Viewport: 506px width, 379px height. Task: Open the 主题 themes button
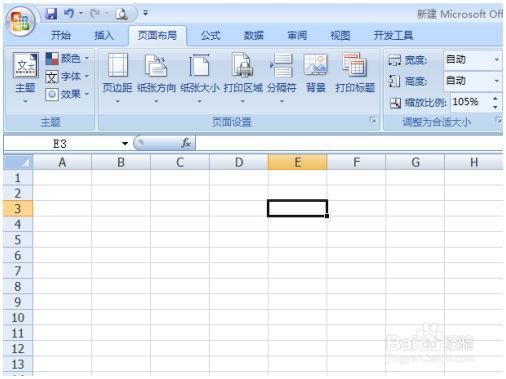25,78
